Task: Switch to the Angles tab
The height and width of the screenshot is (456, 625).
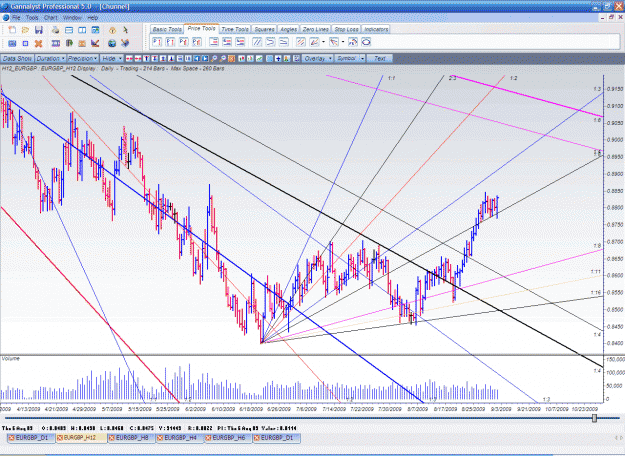Action: 288,29
